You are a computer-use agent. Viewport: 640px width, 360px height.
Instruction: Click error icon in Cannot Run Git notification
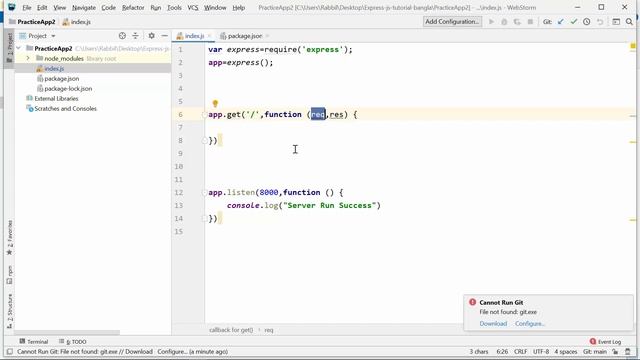pyautogui.click(x=473, y=302)
